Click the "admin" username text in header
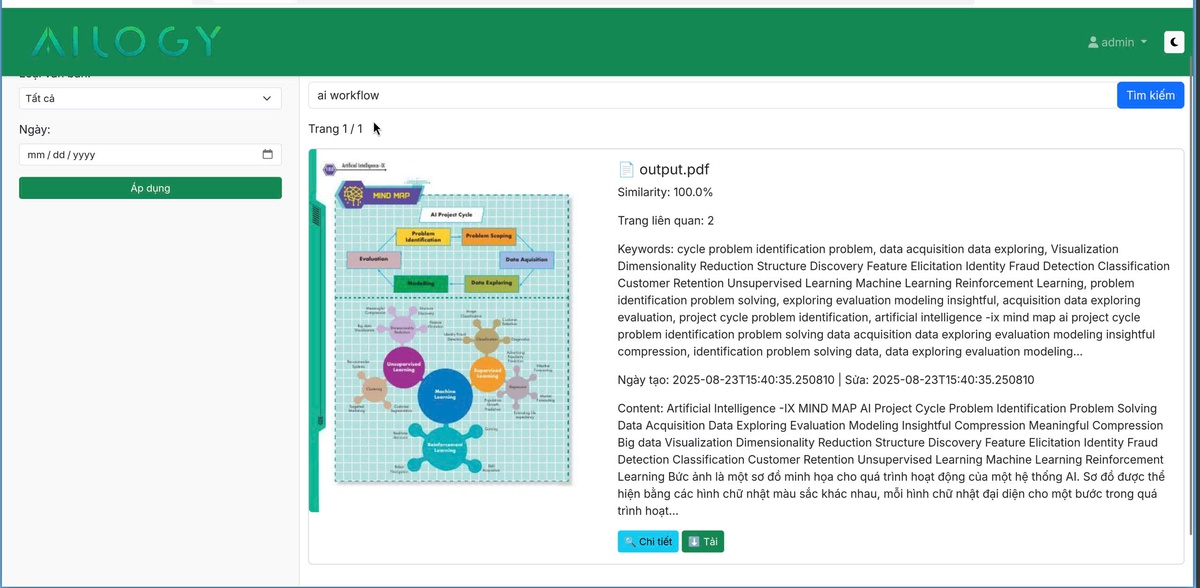 pyautogui.click(x=1118, y=42)
